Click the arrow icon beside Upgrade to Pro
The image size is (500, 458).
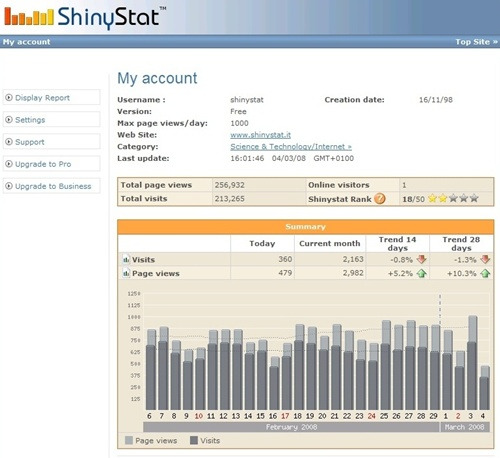9,164
